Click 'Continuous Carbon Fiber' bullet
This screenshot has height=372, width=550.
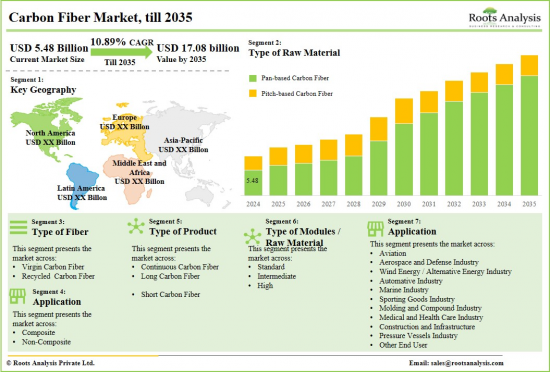tap(180, 267)
